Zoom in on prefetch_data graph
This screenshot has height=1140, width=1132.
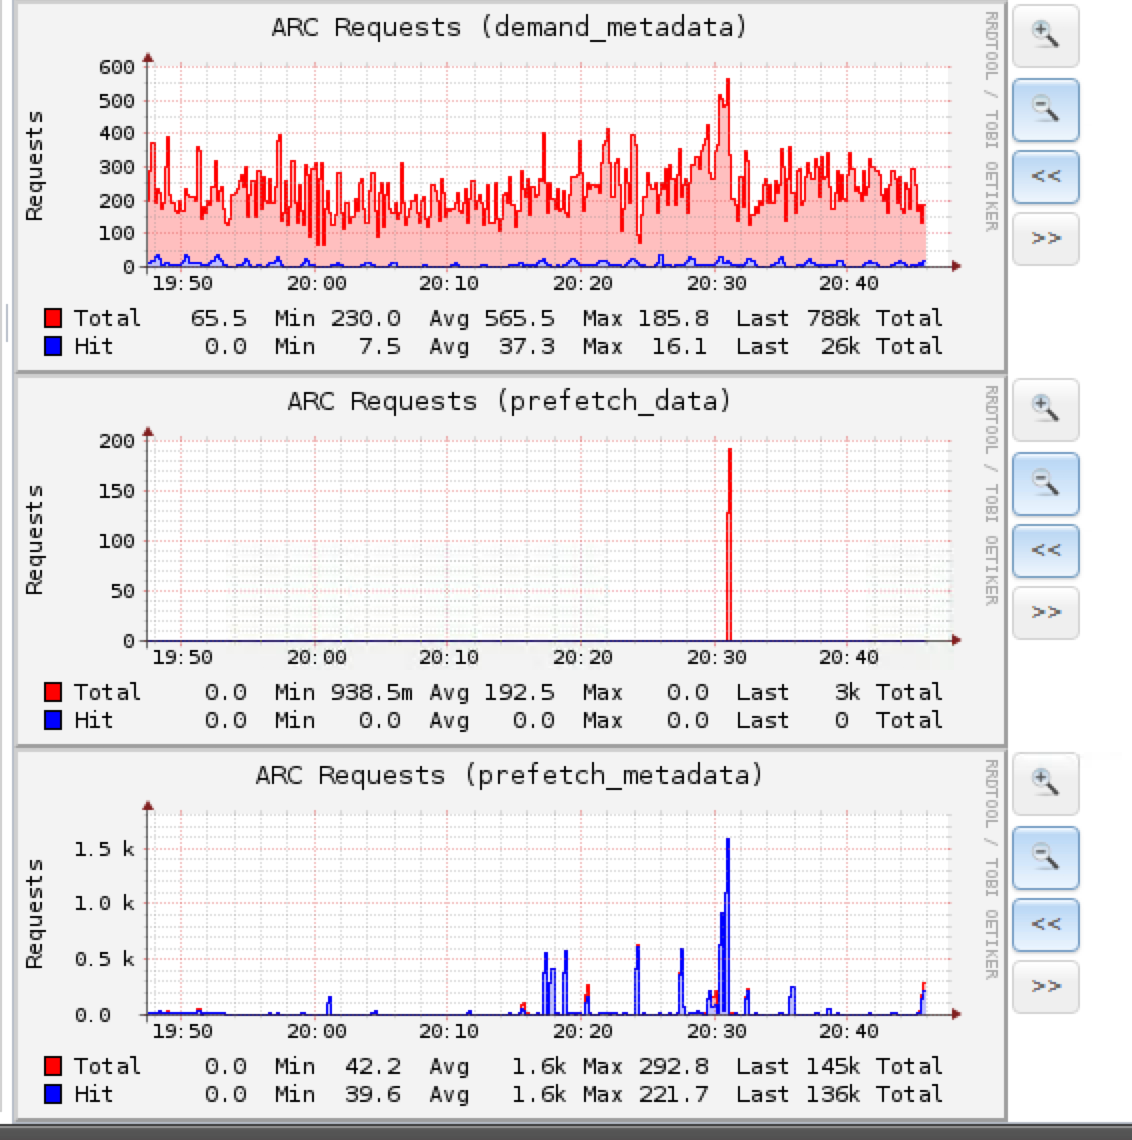1045,409
